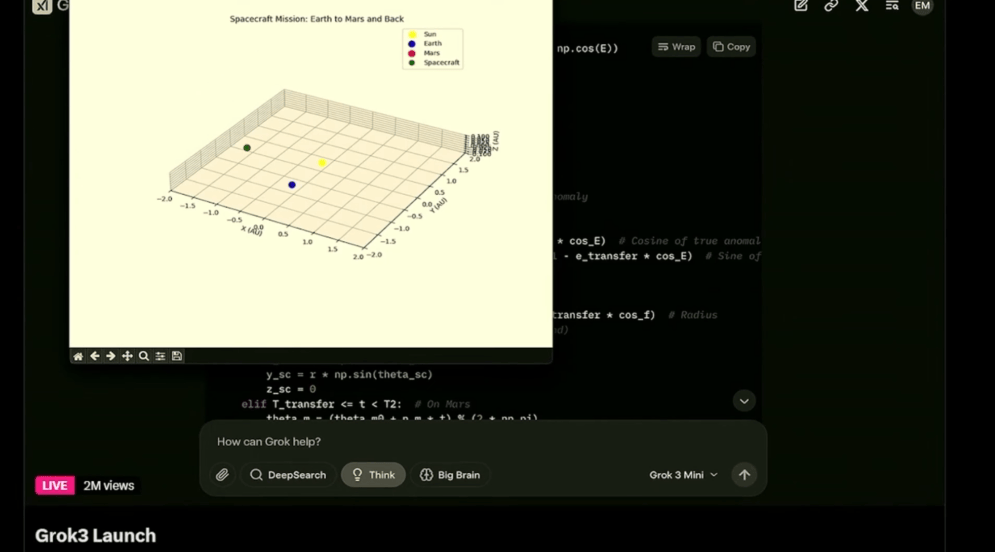
Task: Toggle the Think mode button
Action: coord(373,475)
